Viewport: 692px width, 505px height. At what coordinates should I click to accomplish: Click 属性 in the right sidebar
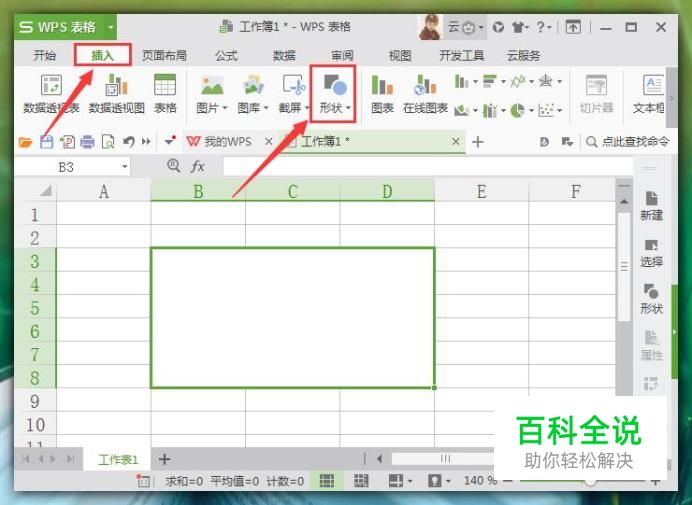[651, 346]
